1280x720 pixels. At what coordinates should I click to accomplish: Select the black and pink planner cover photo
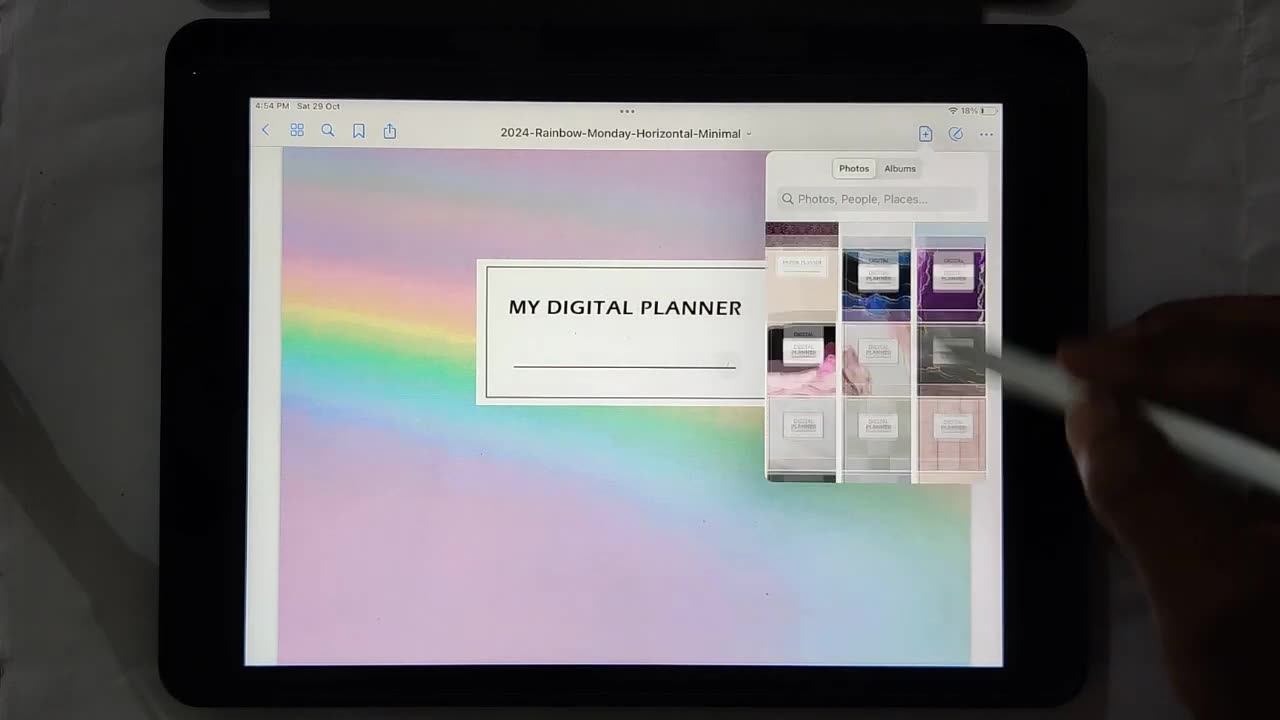tap(801, 359)
